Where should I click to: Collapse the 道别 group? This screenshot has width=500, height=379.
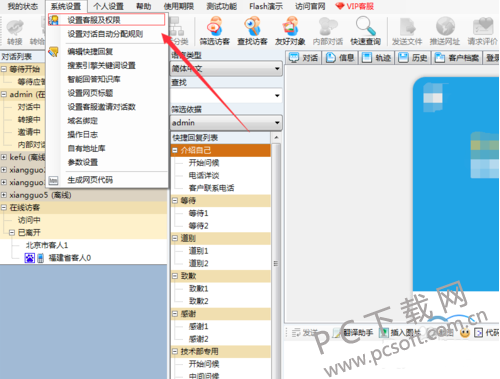175,238
